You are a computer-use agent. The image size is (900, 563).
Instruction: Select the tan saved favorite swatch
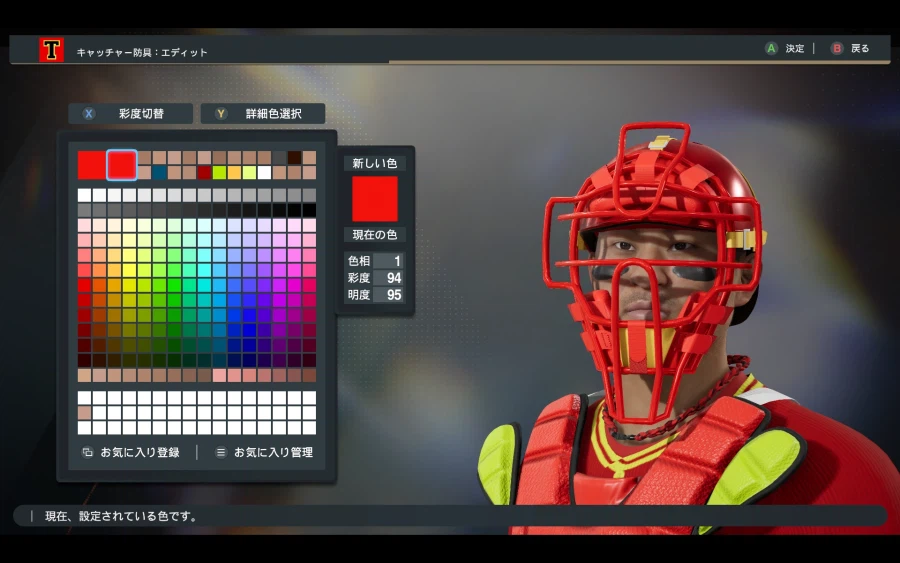pyautogui.click(x=85, y=413)
